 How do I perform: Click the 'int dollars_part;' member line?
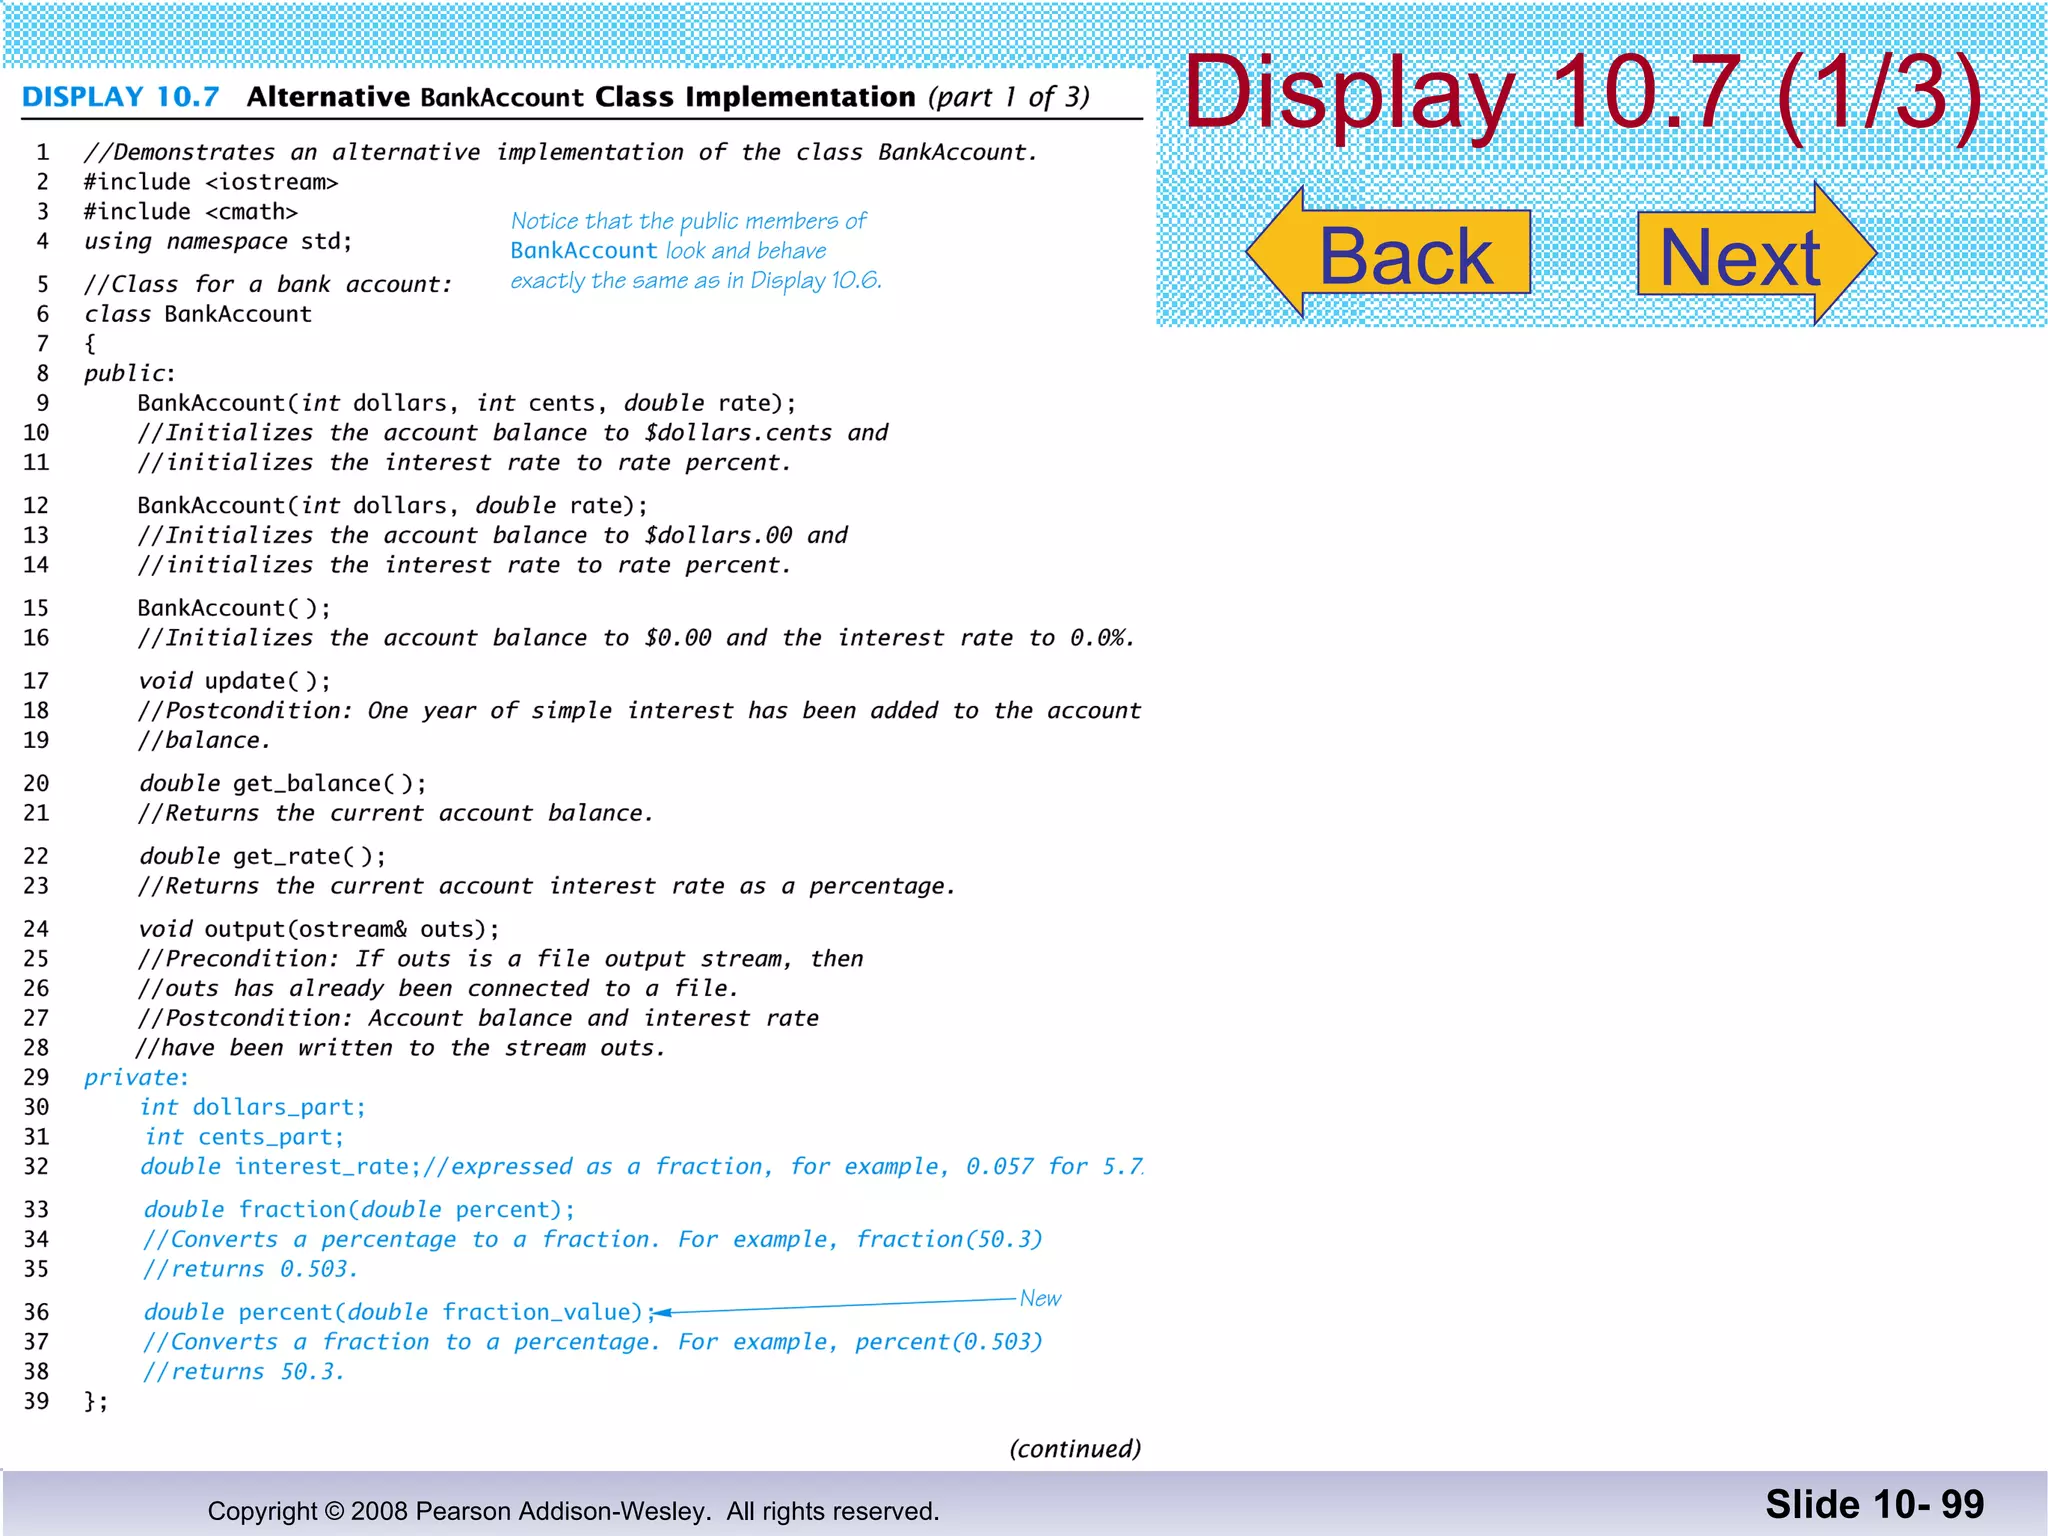pyautogui.click(x=253, y=1107)
